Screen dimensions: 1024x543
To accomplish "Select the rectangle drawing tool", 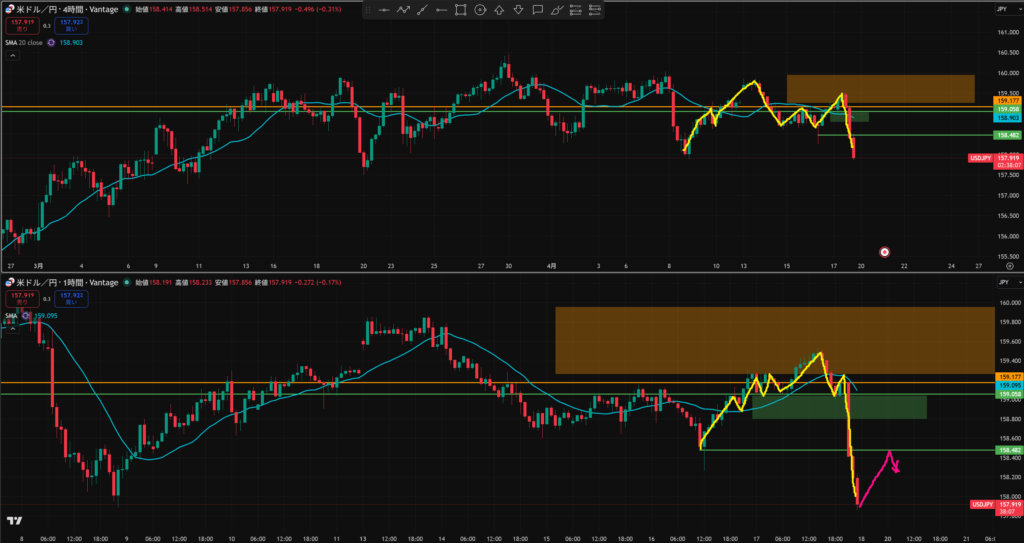I will (460, 10).
